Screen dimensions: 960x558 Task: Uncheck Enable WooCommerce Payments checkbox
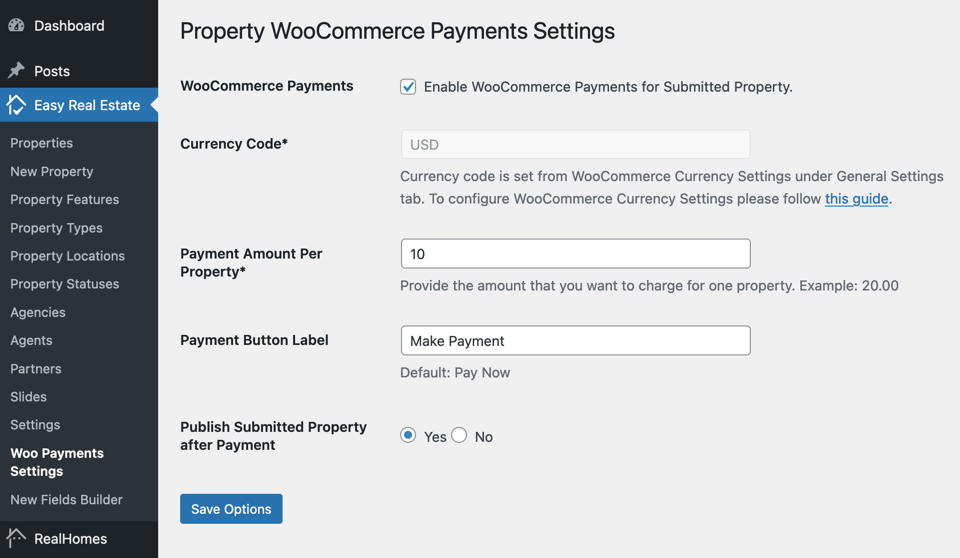(408, 87)
